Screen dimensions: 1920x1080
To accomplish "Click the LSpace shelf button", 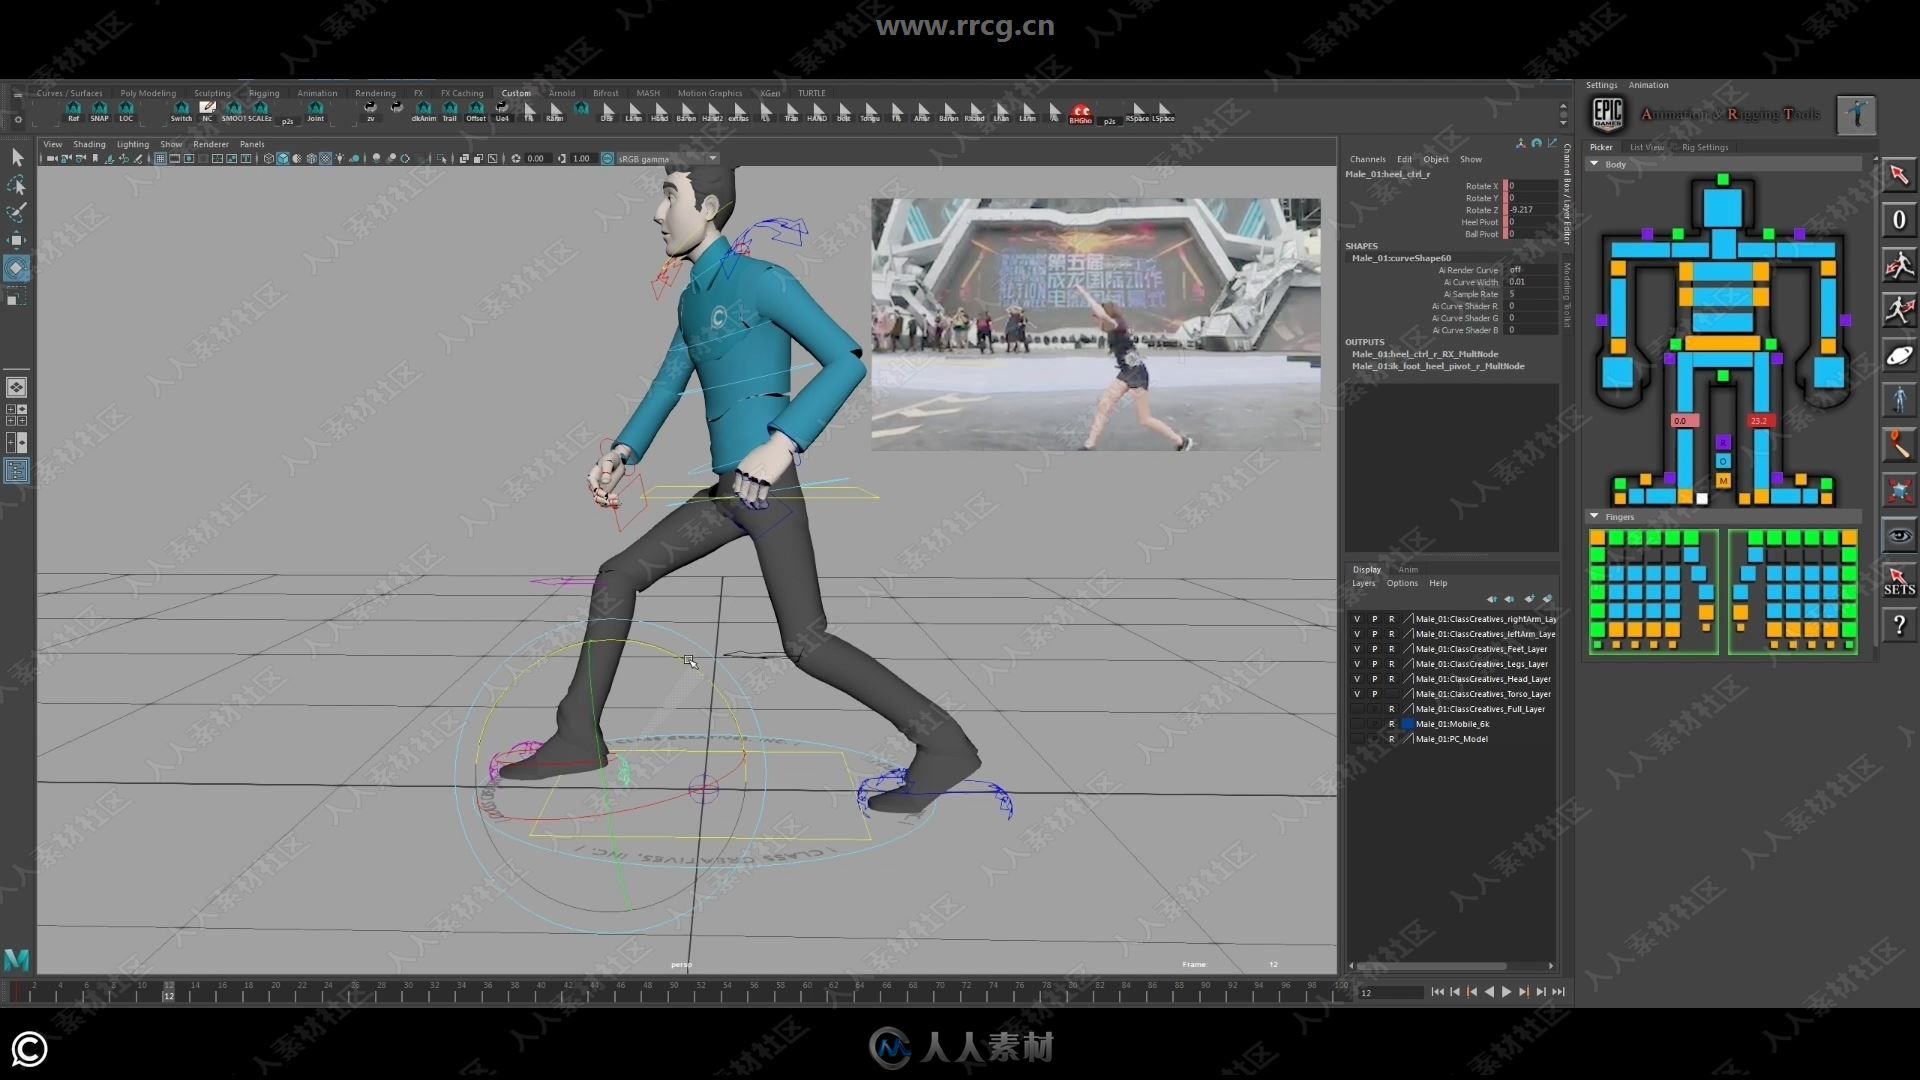I will click(1164, 111).
